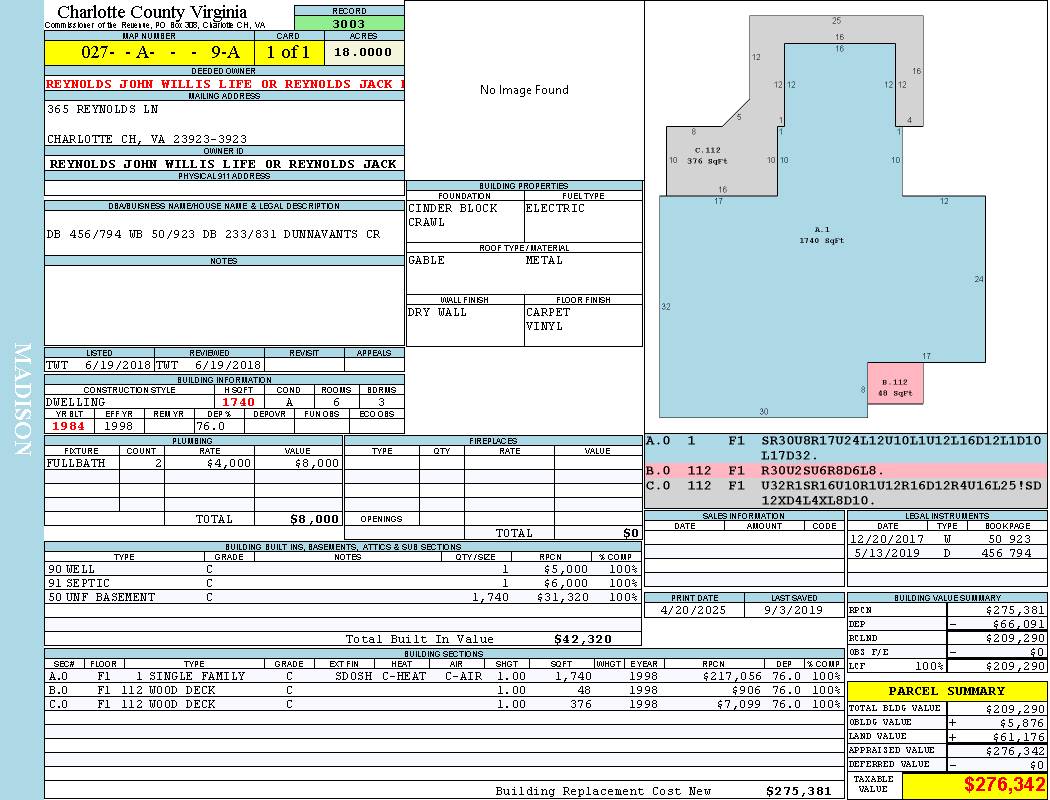1050x800 pixels.
Task: Select the pink B.0 sketch code row
Action: pos(845,469)
